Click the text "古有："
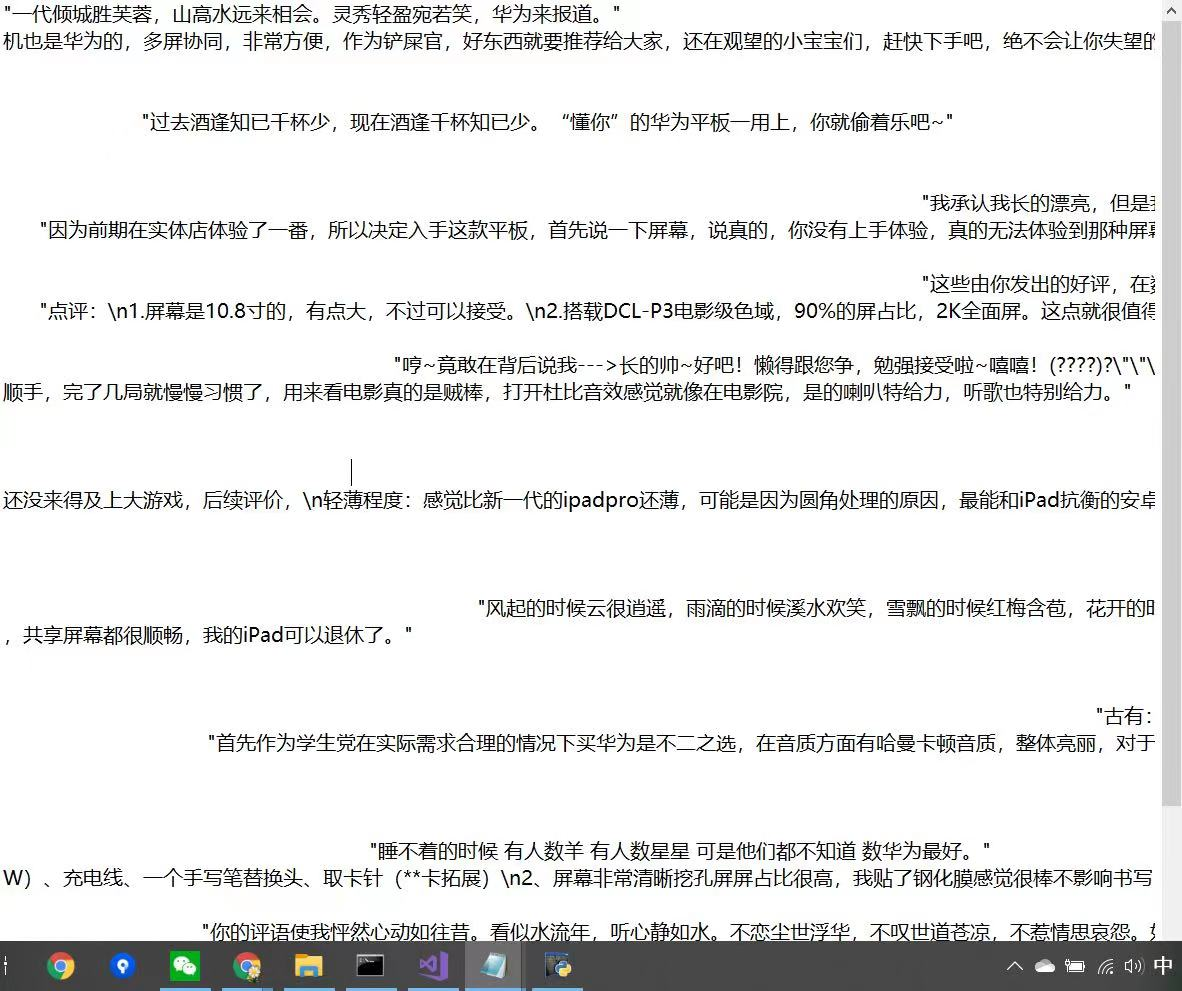This screenshot has width=1182, height=991. 1128,716
